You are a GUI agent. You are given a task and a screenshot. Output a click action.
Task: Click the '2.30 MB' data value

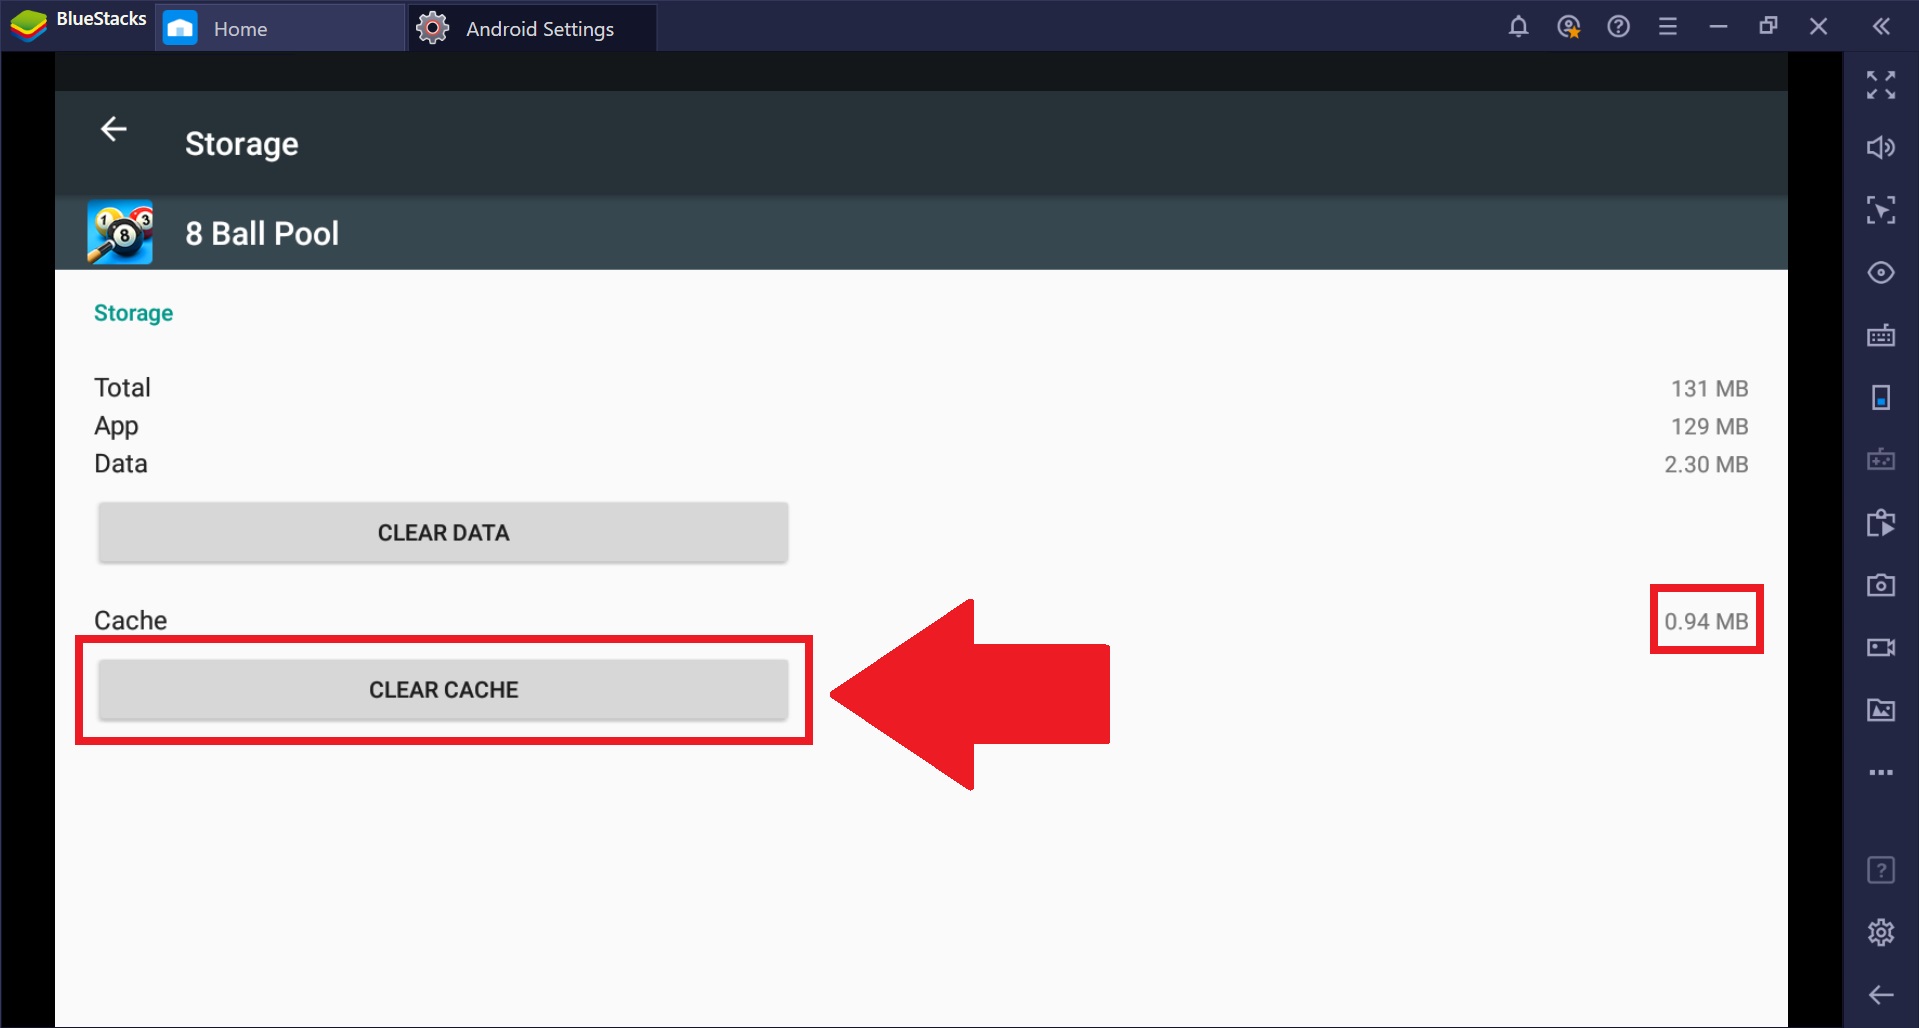coord(1706,465)
